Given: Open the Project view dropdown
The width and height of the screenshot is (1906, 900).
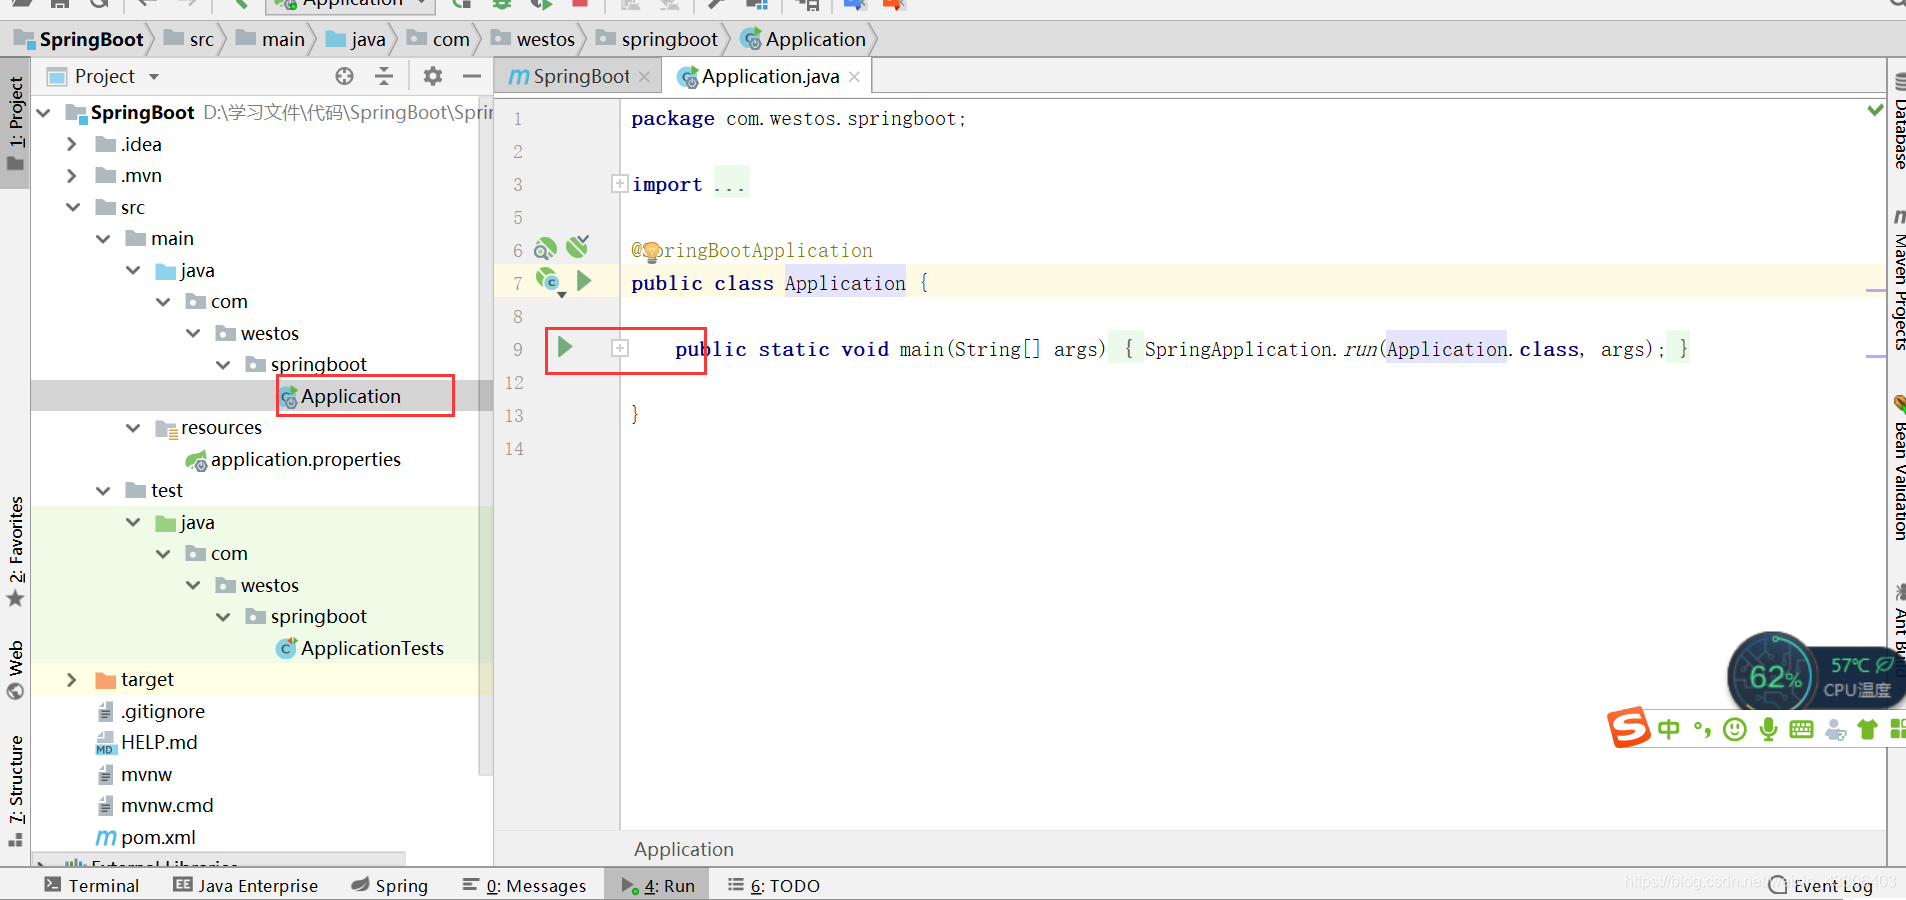Looking at the screenshot, I should coord(154,77).
